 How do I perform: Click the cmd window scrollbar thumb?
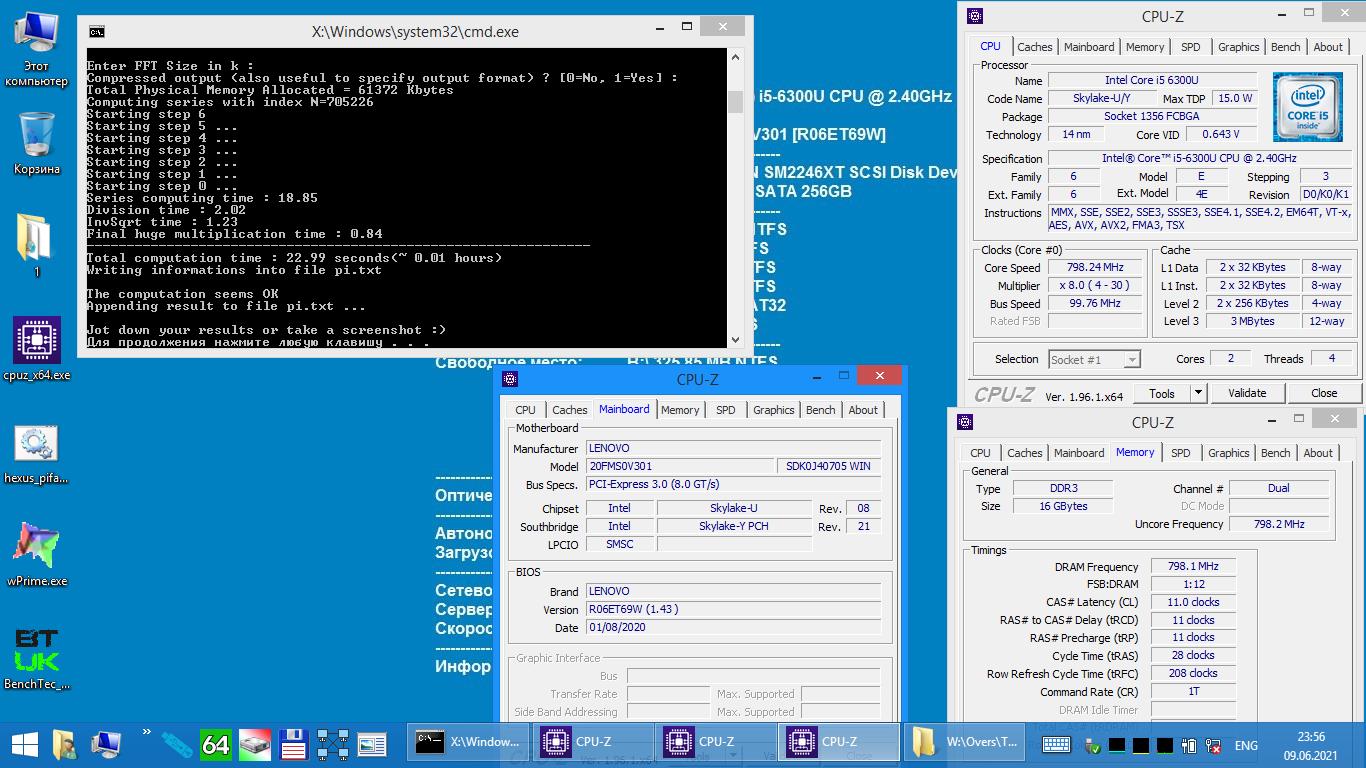point(736,102)
